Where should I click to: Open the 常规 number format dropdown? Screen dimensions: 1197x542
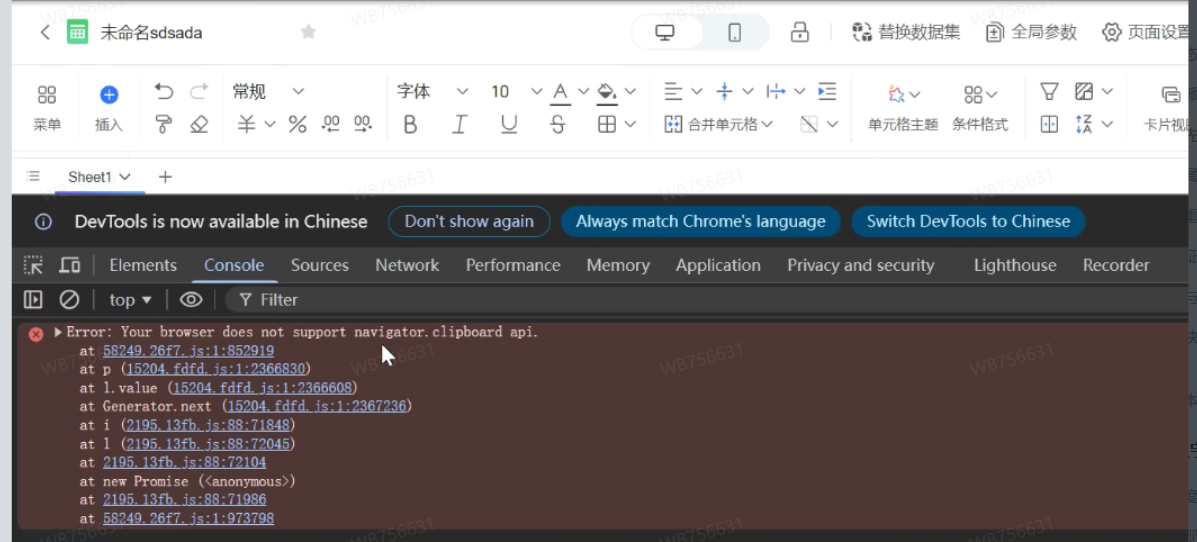tap(268, 92)
